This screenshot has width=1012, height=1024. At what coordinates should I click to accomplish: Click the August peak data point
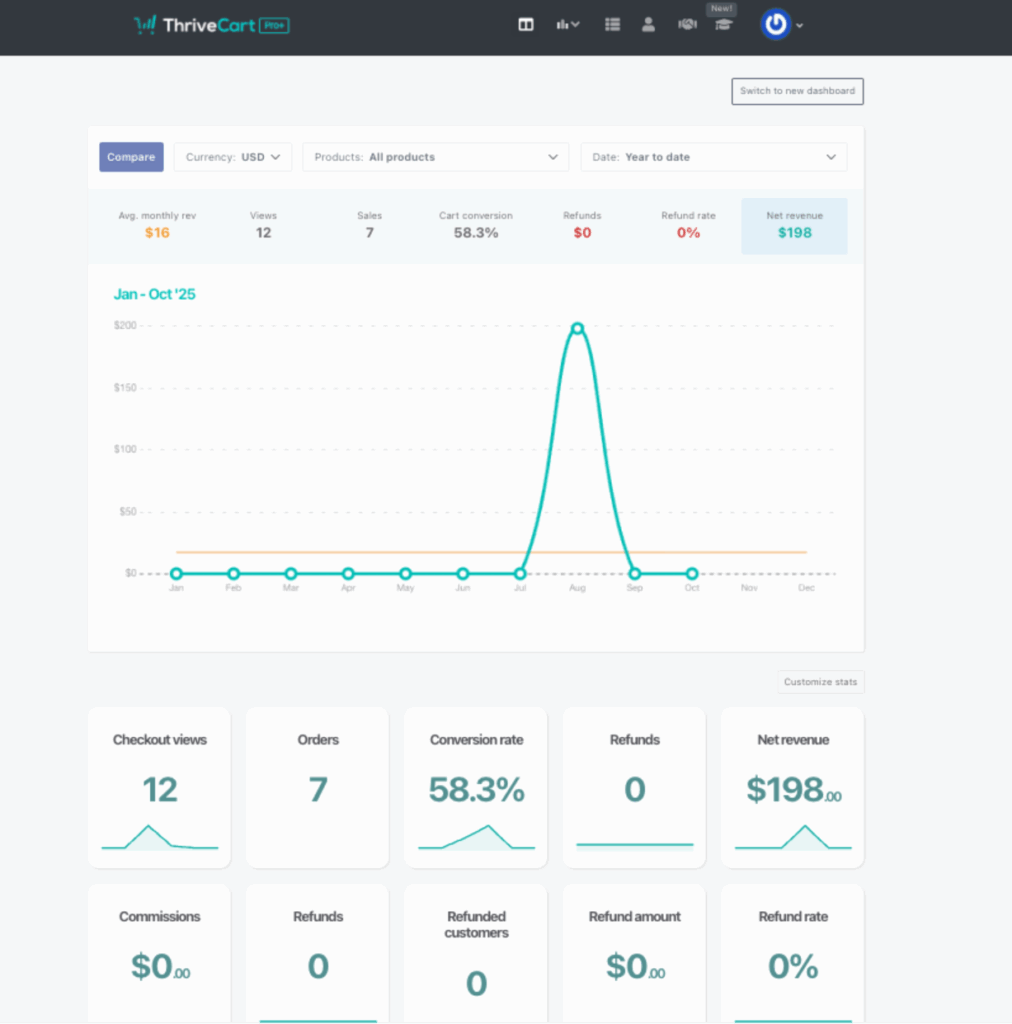[x=577, y=328]
